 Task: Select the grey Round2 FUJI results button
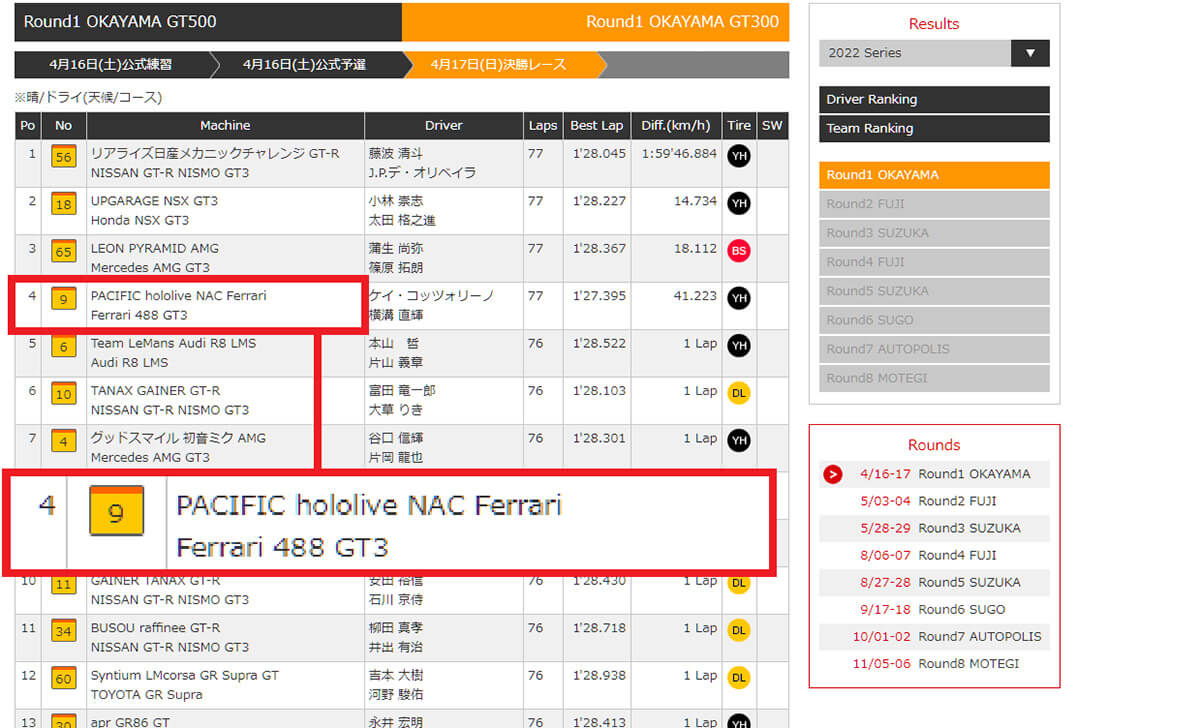[x=934, y=204]
